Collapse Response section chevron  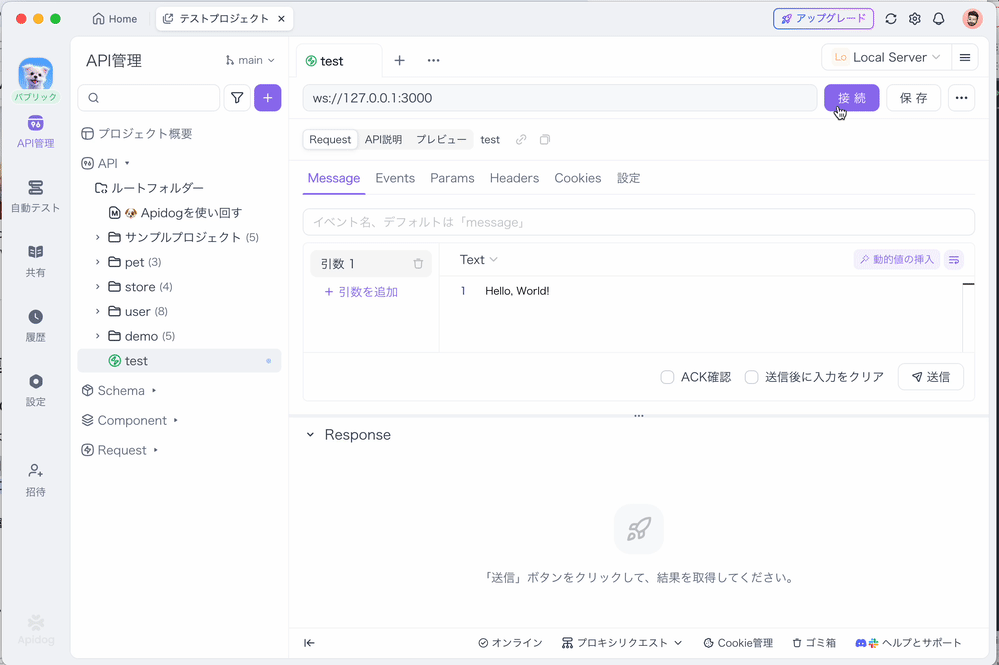(x=310, y=434)
